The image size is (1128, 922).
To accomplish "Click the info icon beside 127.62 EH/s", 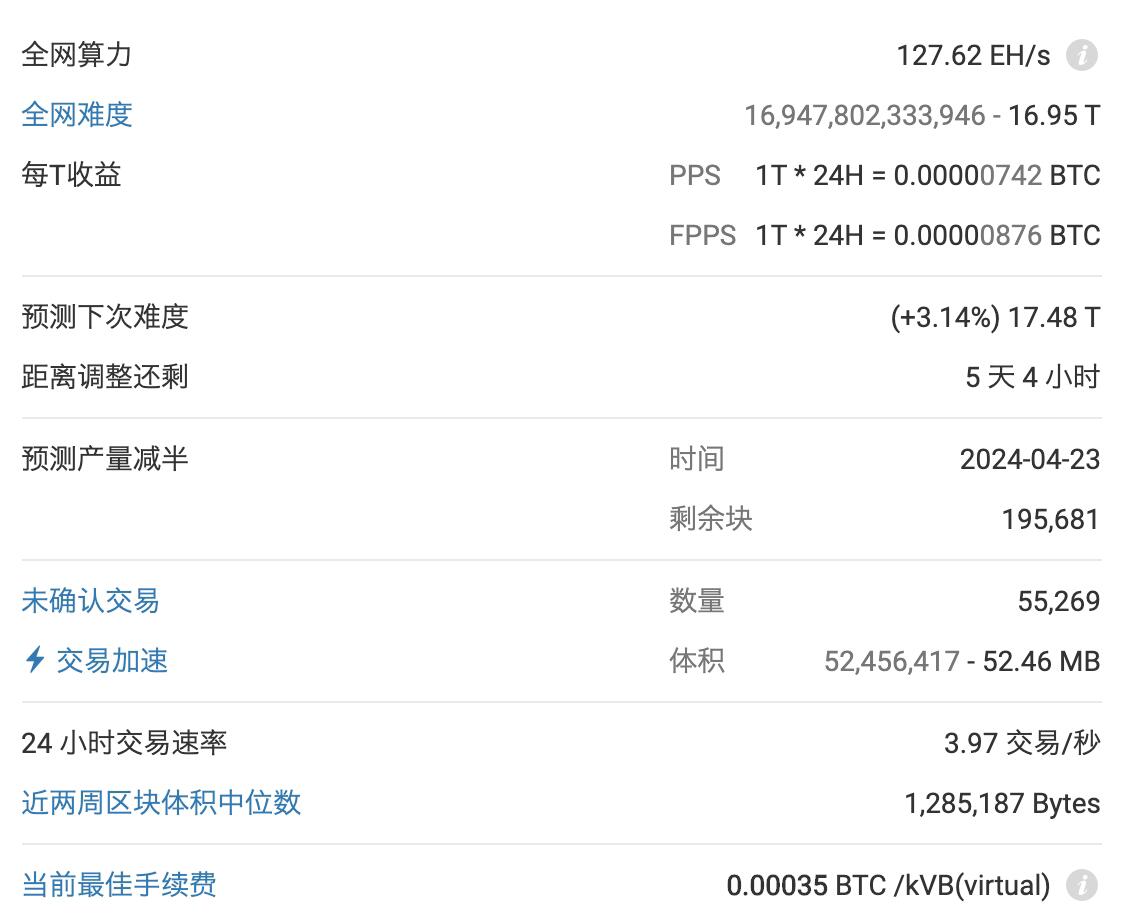I will pos(1080,56).
